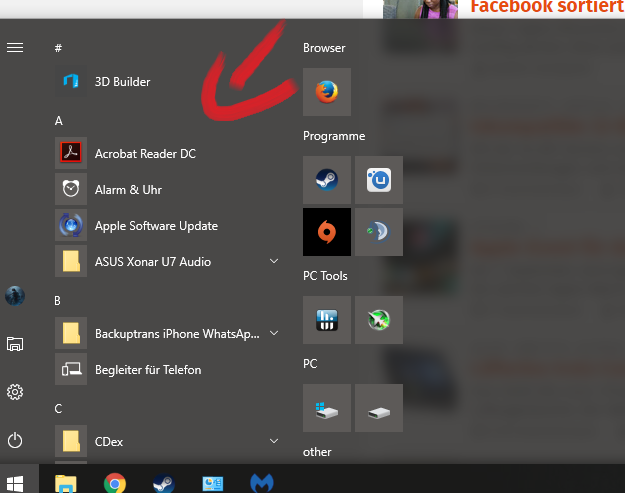
Task: Click the A letter group header
Action: pos(59,120)
